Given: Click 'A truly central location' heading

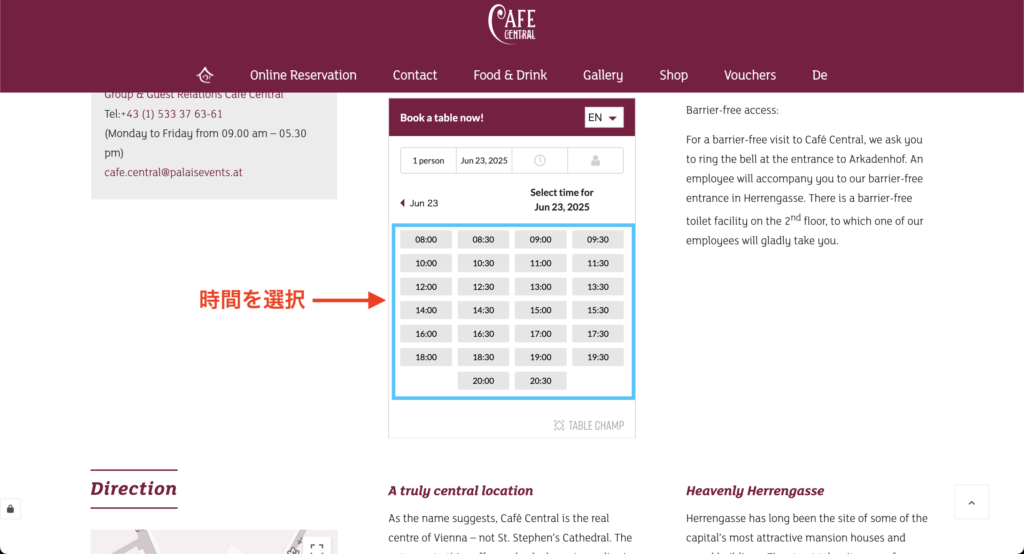Looking at the screenshot, I should point(460,491).
